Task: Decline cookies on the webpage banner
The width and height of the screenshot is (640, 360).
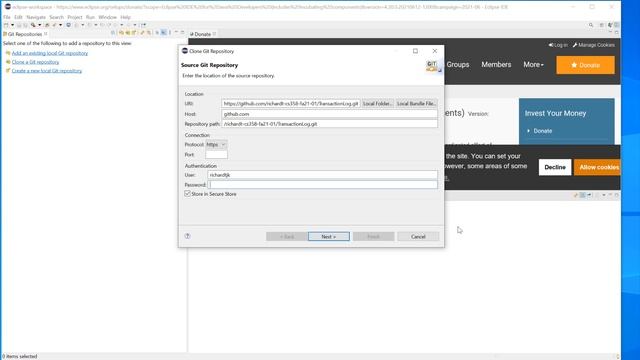Action: (555, 167)
